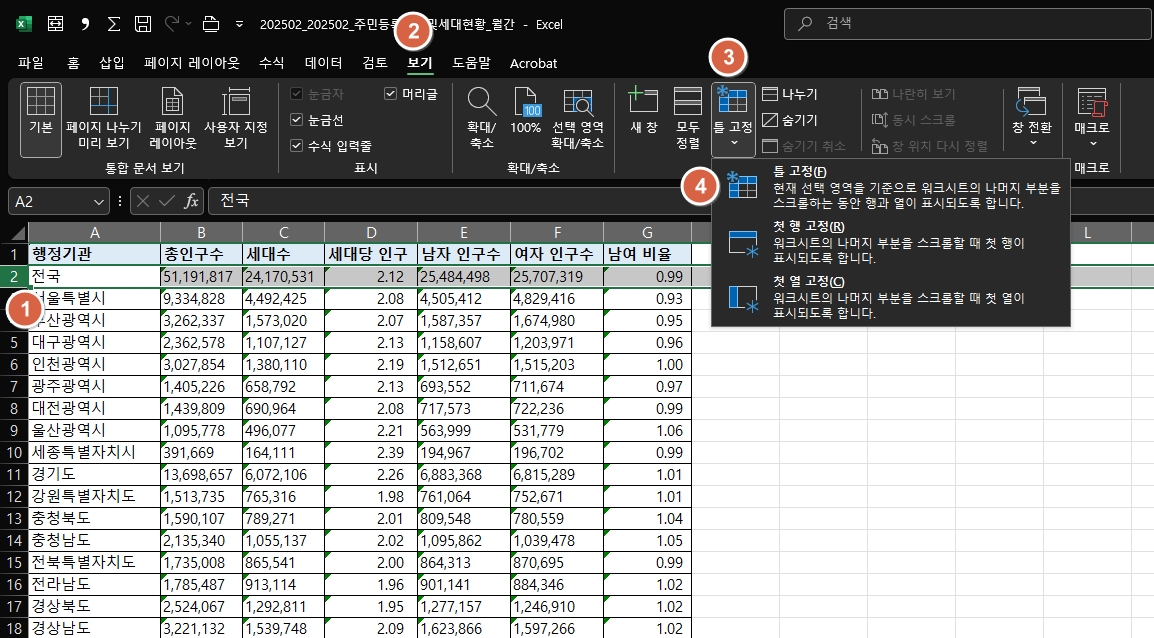Open the 검토 tab
1154x638 pixels.
(375, 63)
